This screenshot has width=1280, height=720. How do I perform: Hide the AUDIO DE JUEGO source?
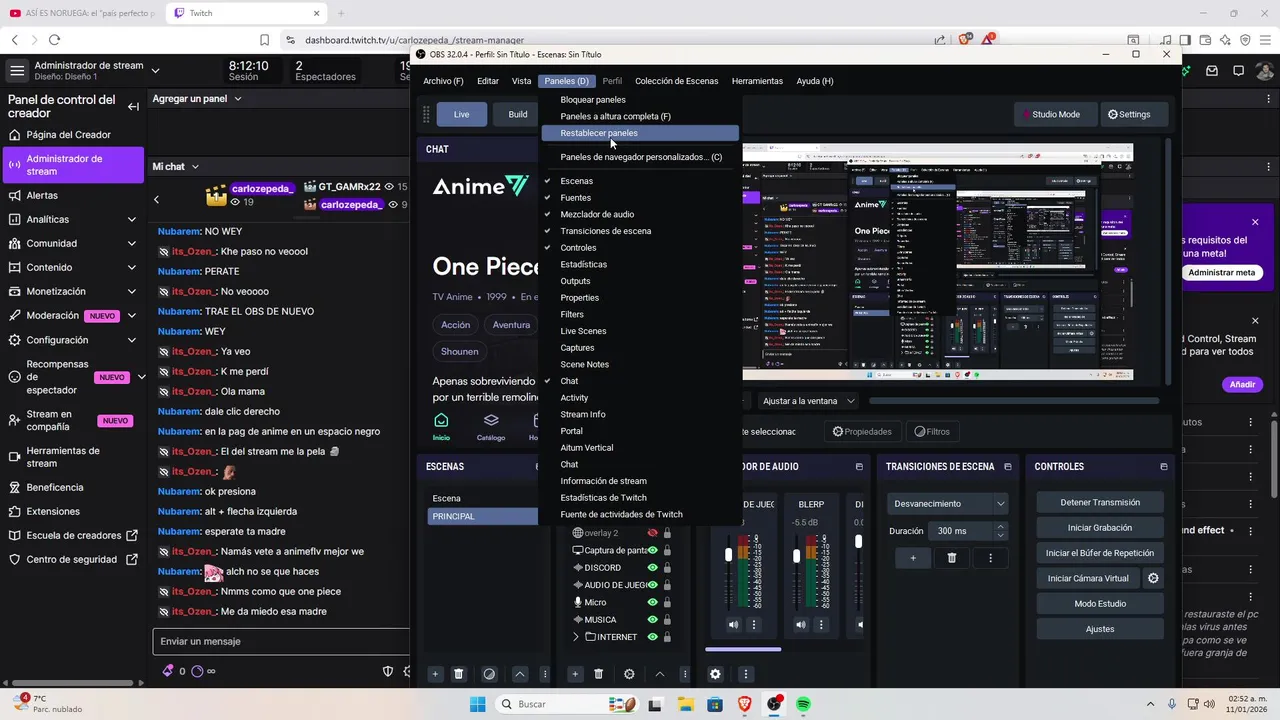[x=652, y=585]
